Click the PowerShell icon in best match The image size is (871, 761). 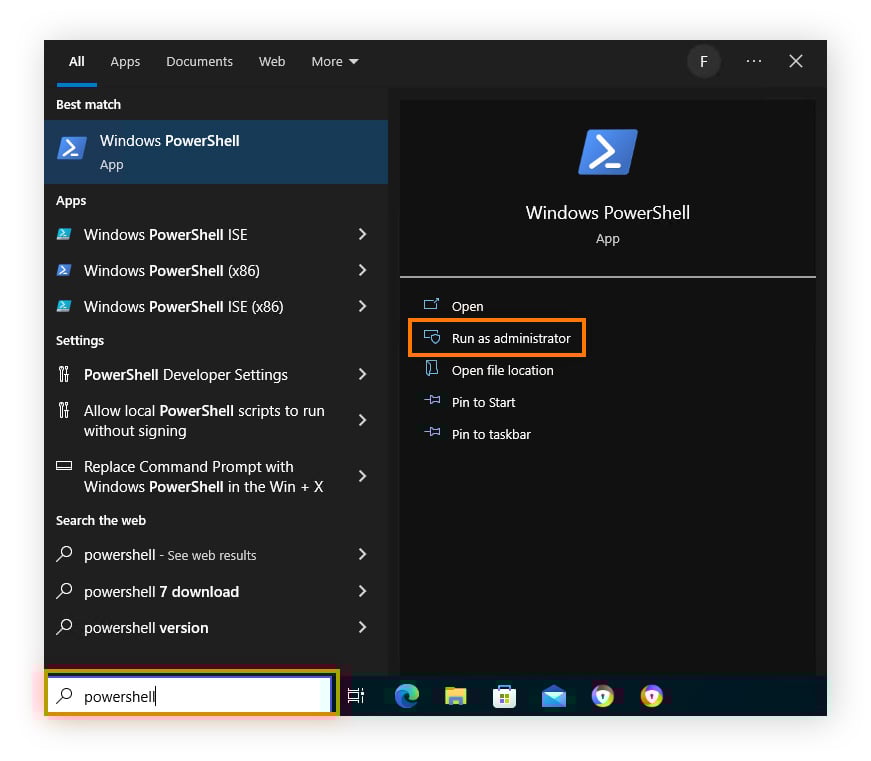pos(72,148)
